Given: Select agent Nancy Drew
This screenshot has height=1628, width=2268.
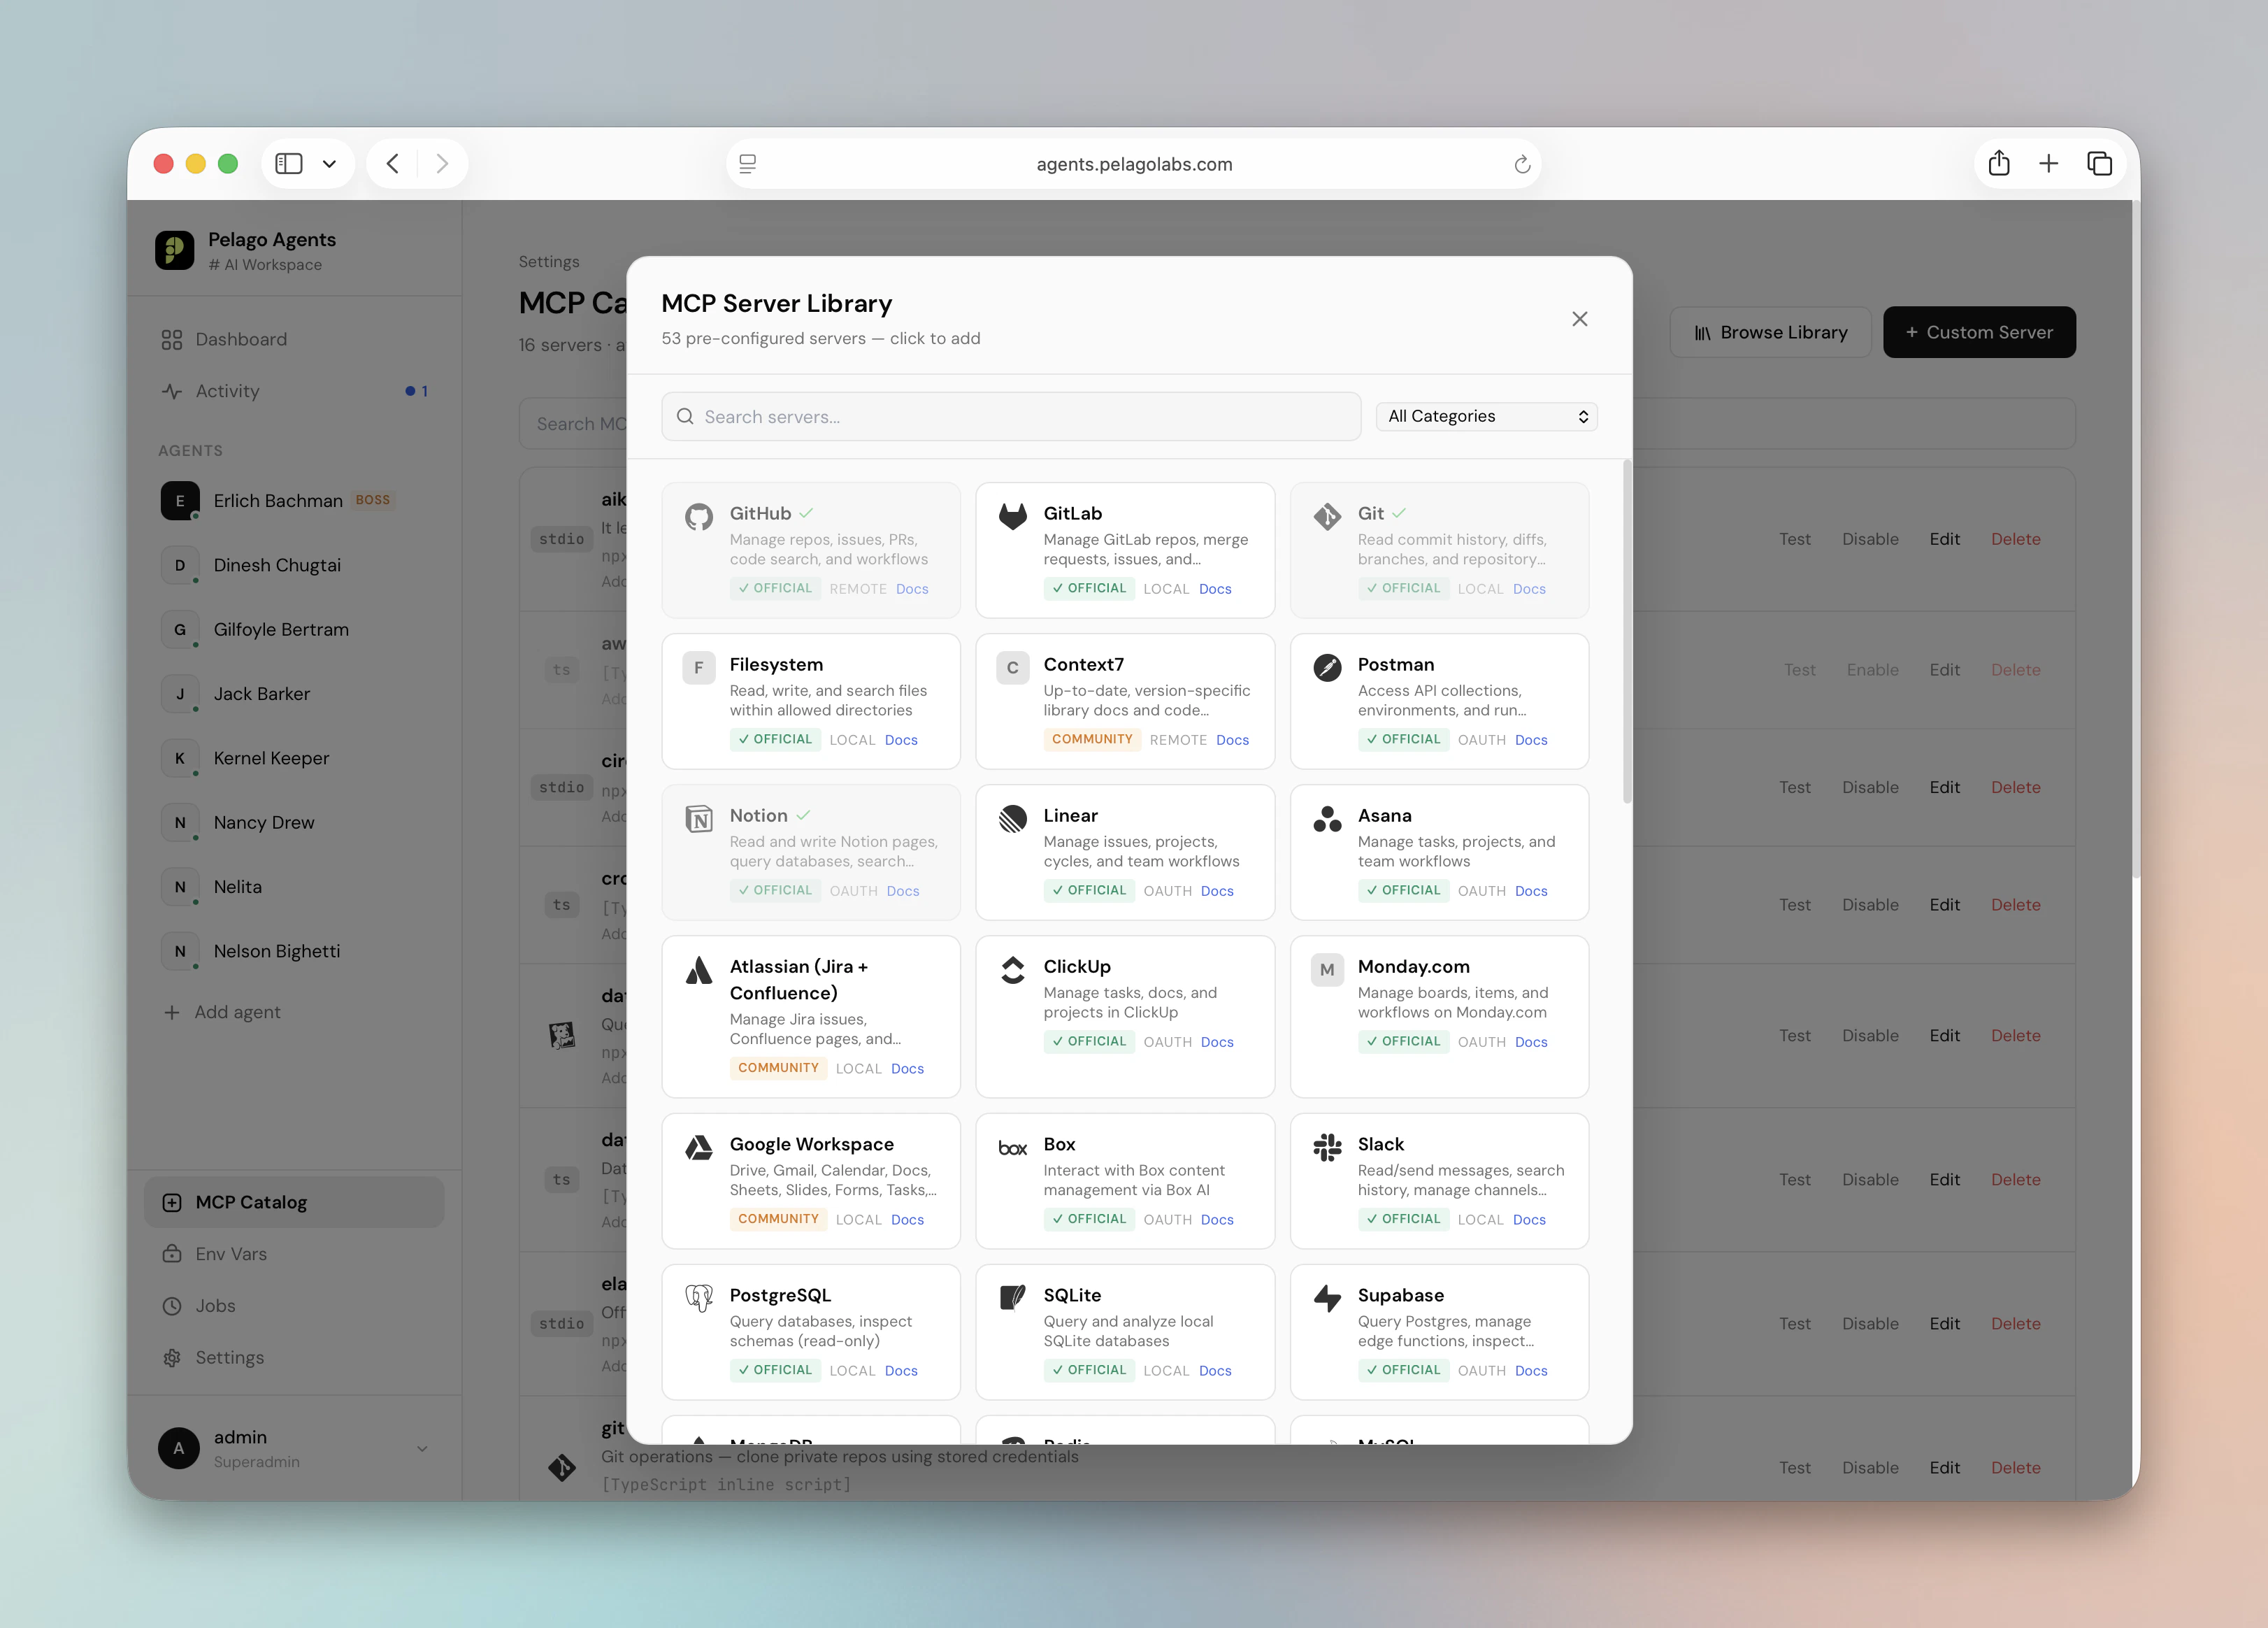Looking at the screenshot, I should pyautogui.click(x=295, y=822).
